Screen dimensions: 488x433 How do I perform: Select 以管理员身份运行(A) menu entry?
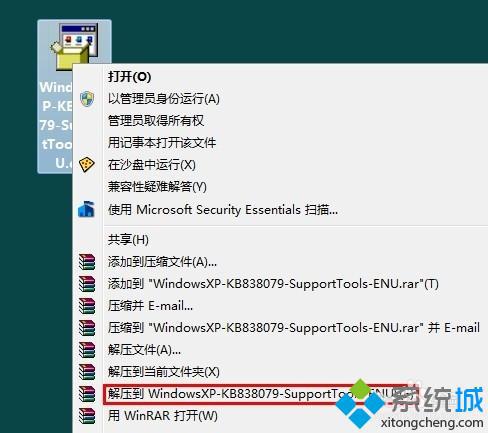[x=164, y=99]
